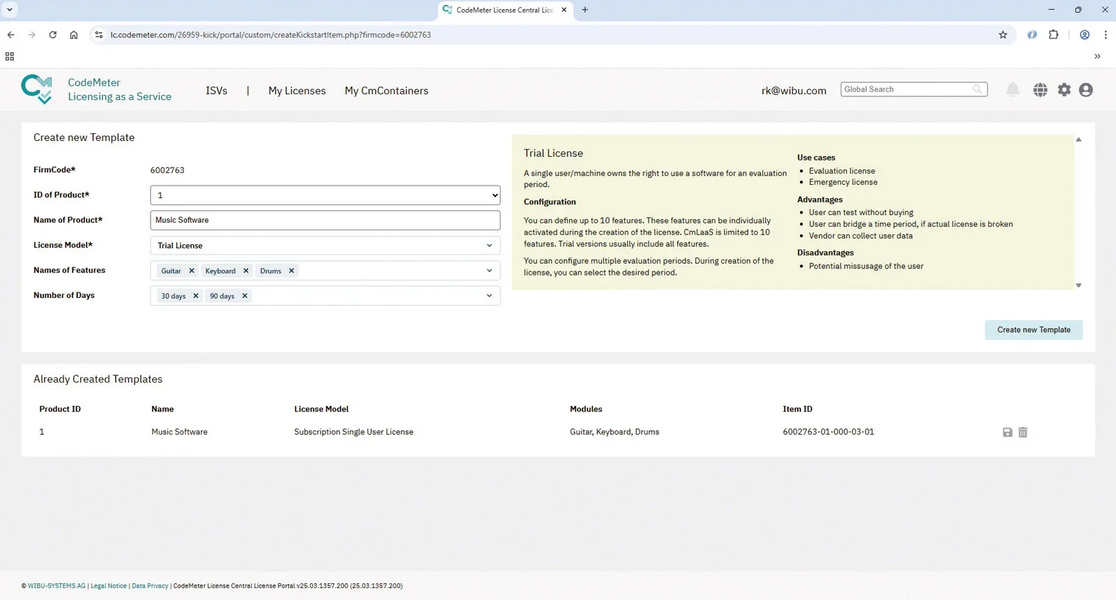
Task: Open the settings gear icon
Action: [1064, 90]
